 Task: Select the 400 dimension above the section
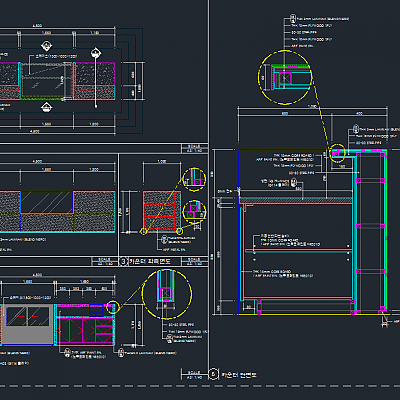pos(359,113)
